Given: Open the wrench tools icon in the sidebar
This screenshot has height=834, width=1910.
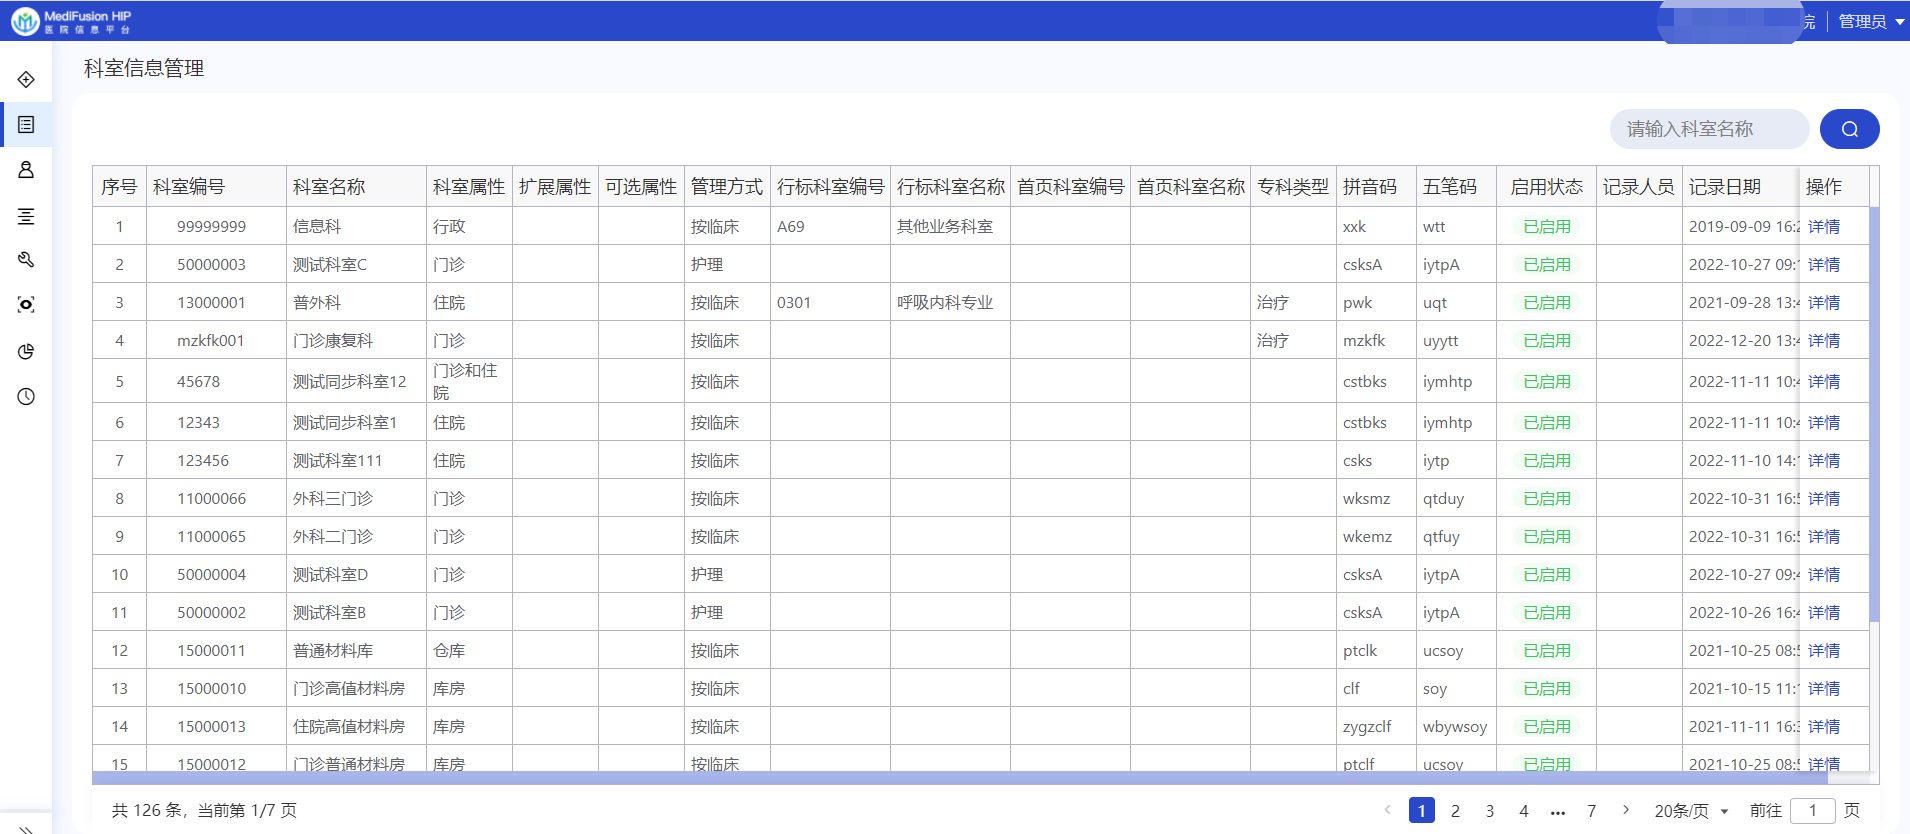Looking at the screenshot, I should coord(26,260).
